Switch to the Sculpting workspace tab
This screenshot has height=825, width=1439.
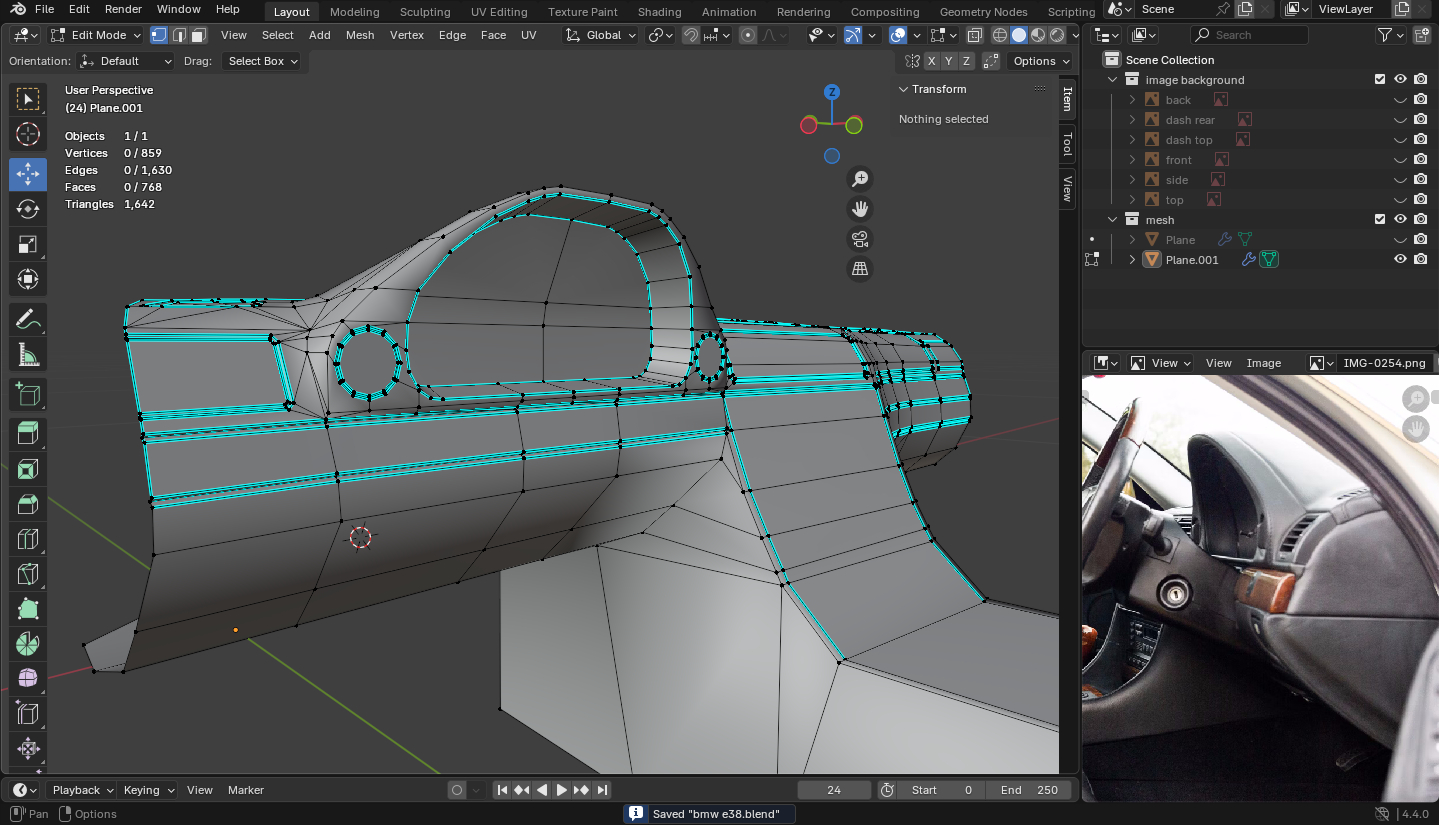(425, 12)
